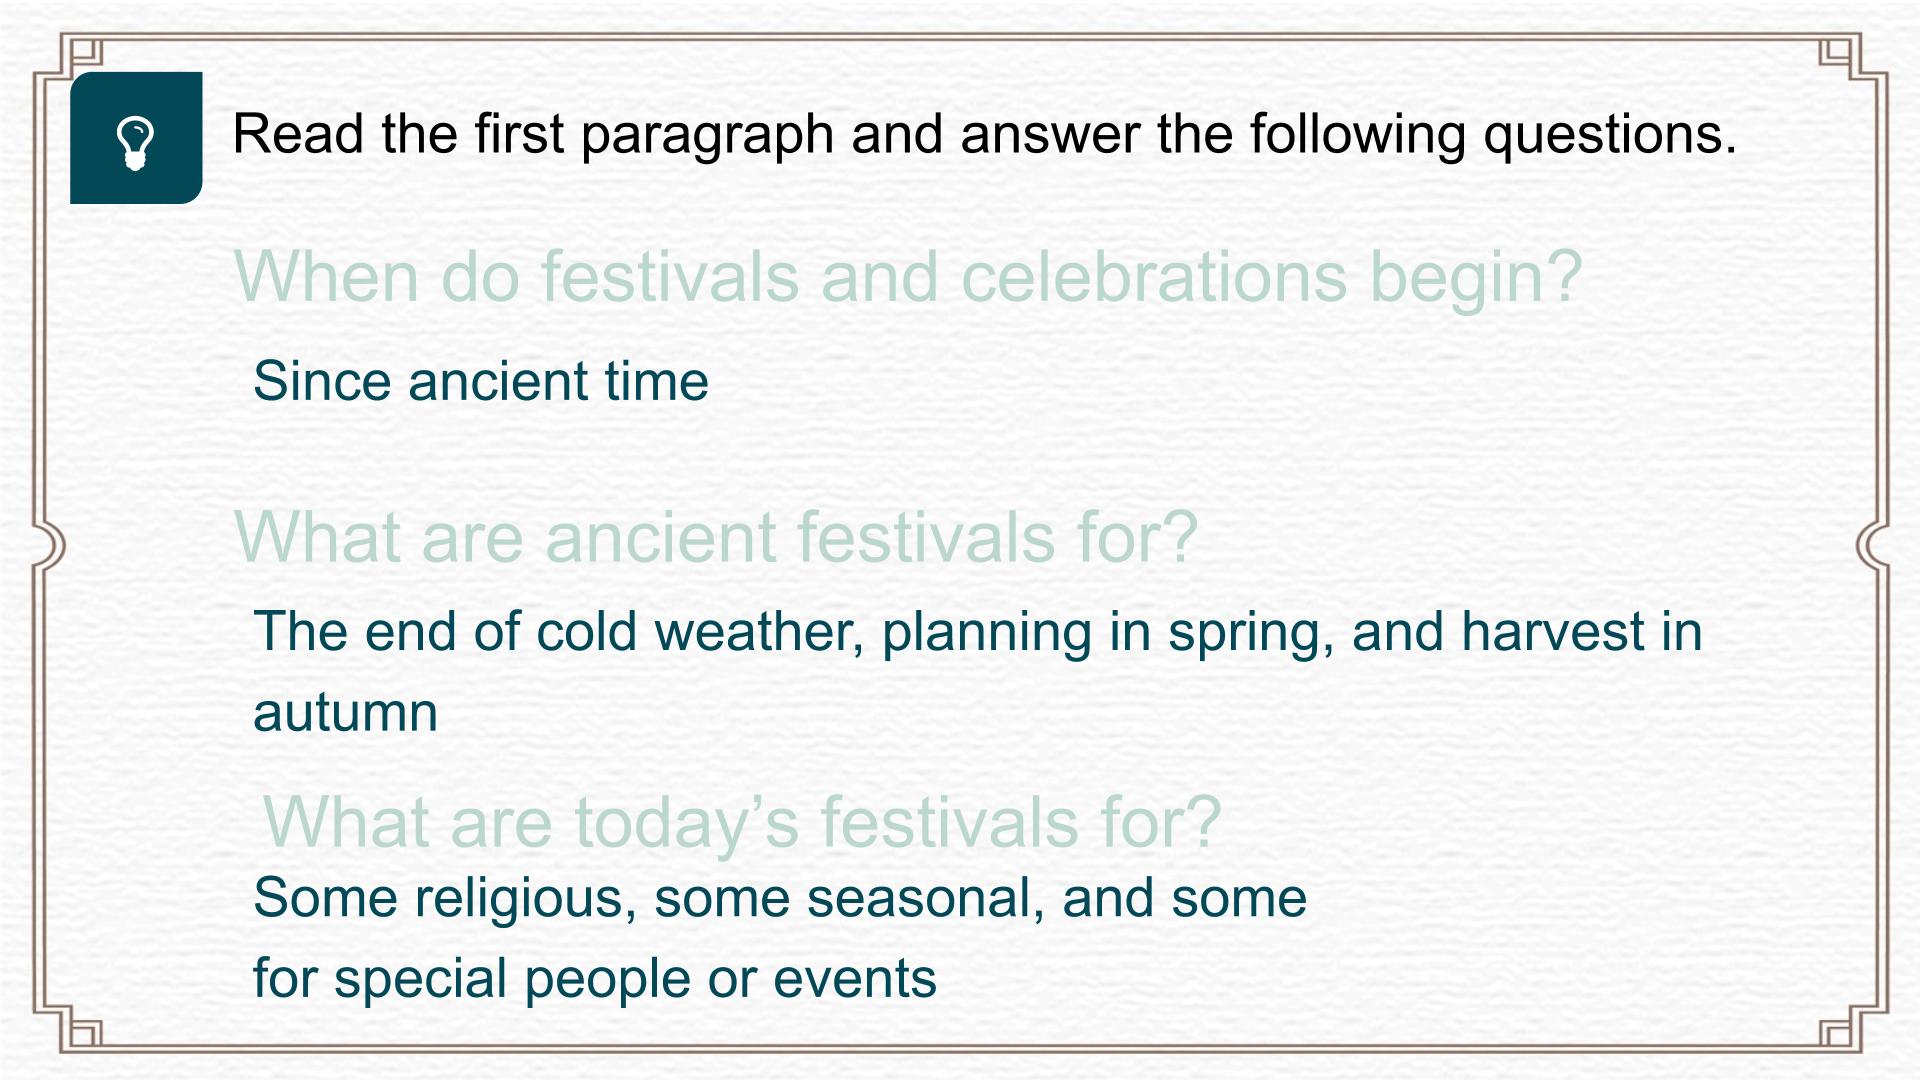The height and width of the screenshot is (1080, 1920).
Task: Click the word 'autumn' in the answer
Action: [346, 714]
